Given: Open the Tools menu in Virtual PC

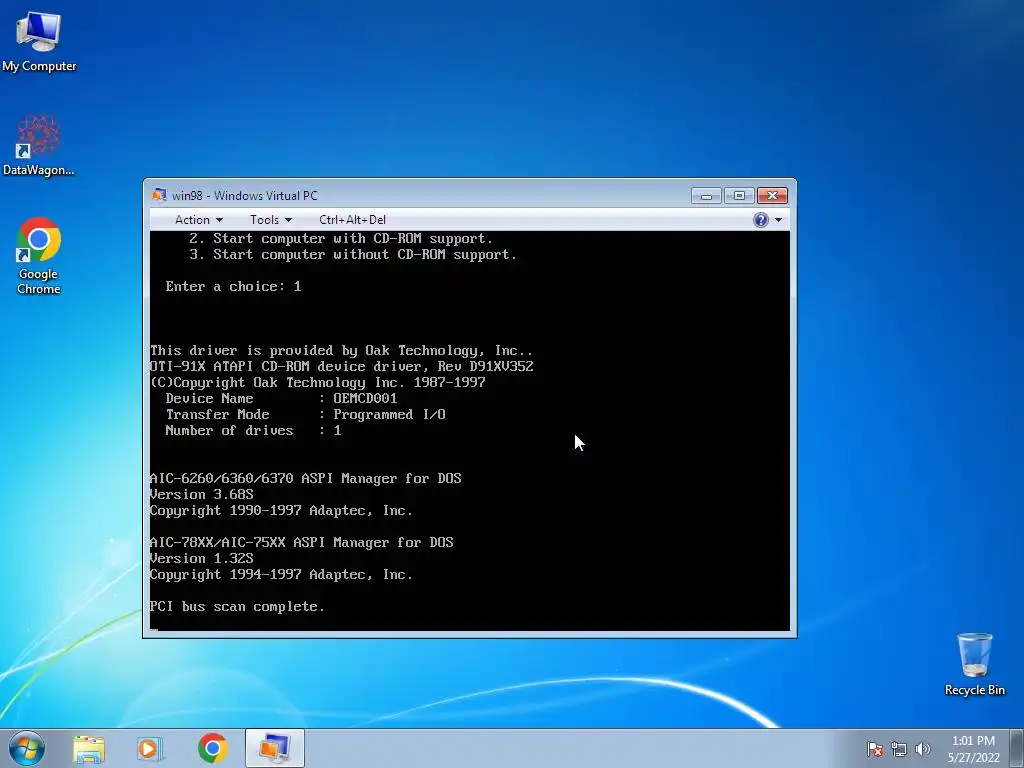Looking at the screenshot, I should [x=270, y=220].
